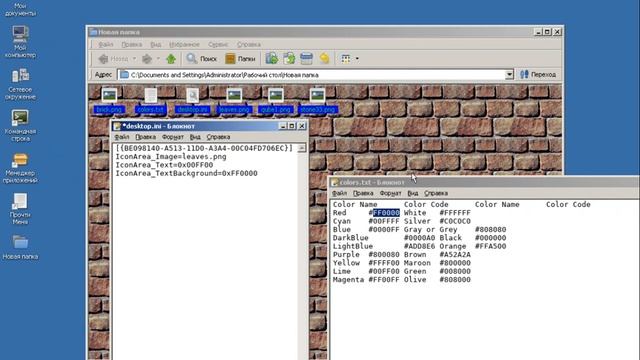Image resolution: width=640 pixels, height=360 pixels.
Task: Open the Forward button history dropdown
Action: (x=158, y=59)
